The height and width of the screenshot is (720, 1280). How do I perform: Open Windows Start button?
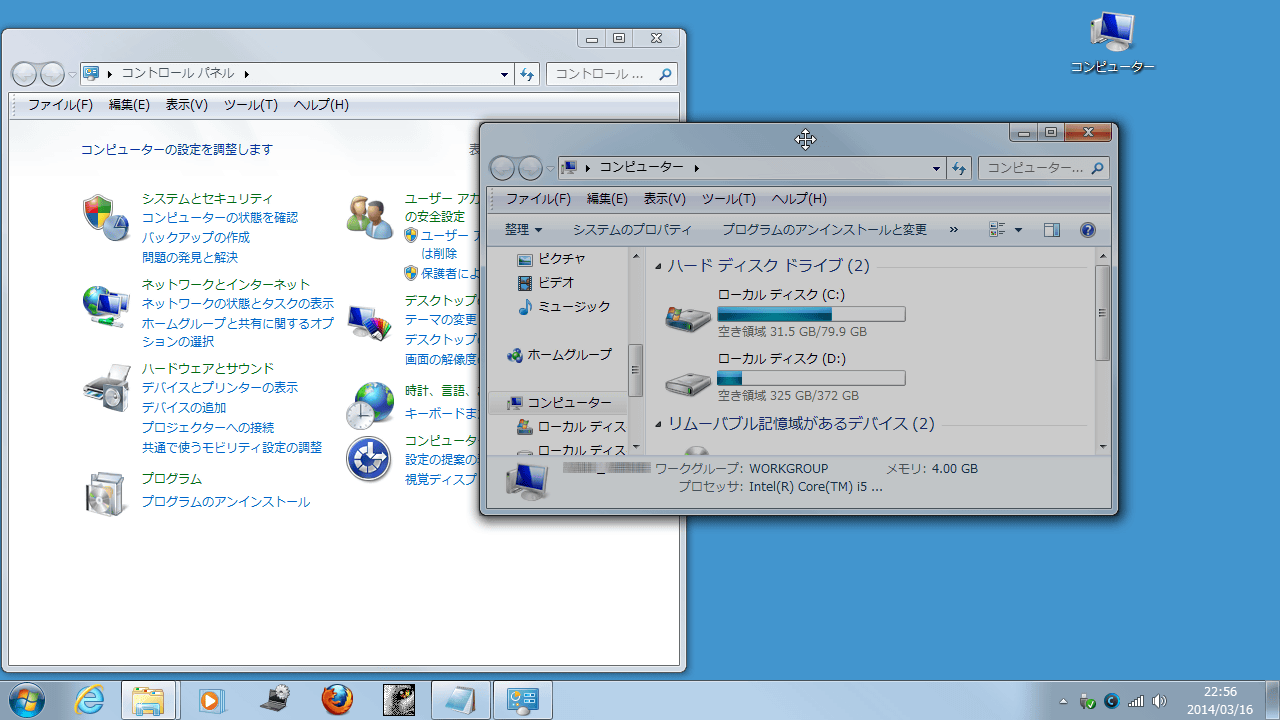25,700
